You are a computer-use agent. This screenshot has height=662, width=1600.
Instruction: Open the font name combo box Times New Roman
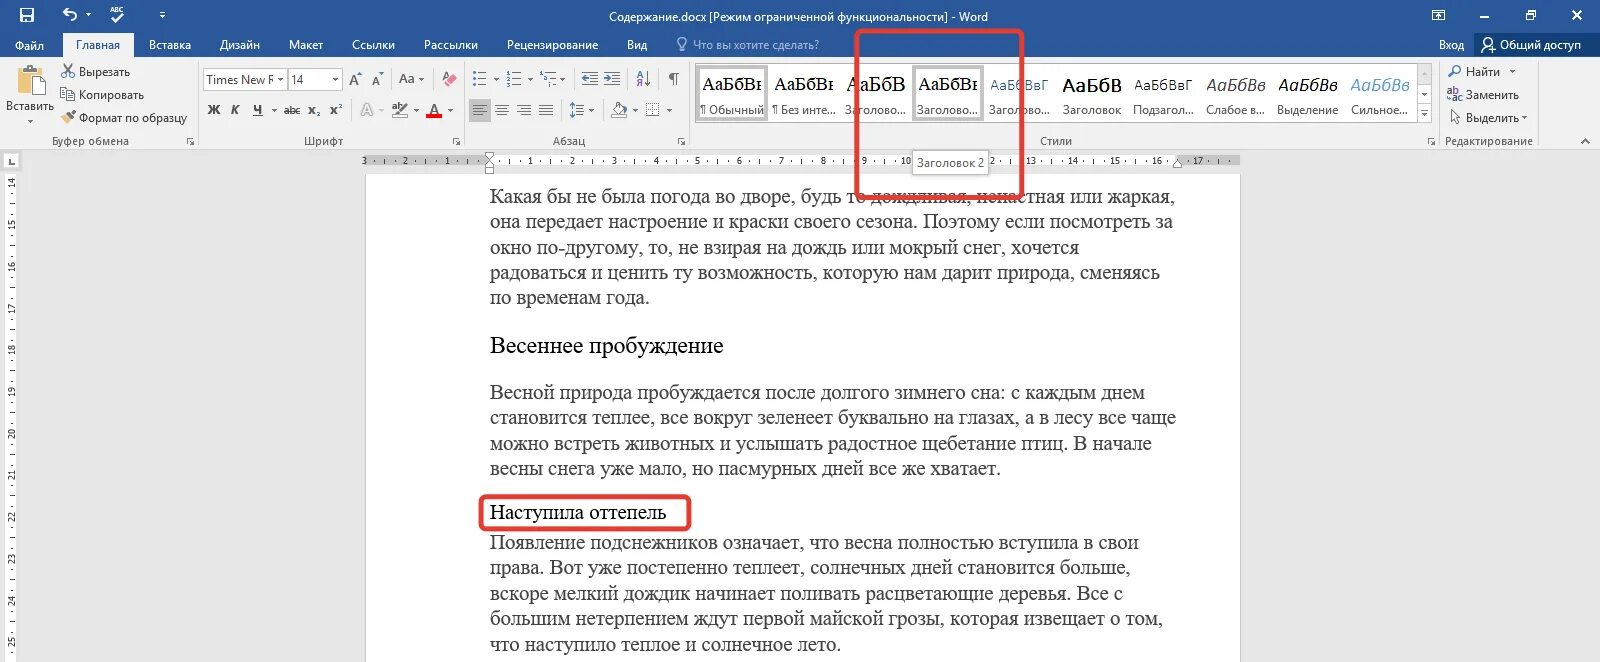click(x=245, y=80)
